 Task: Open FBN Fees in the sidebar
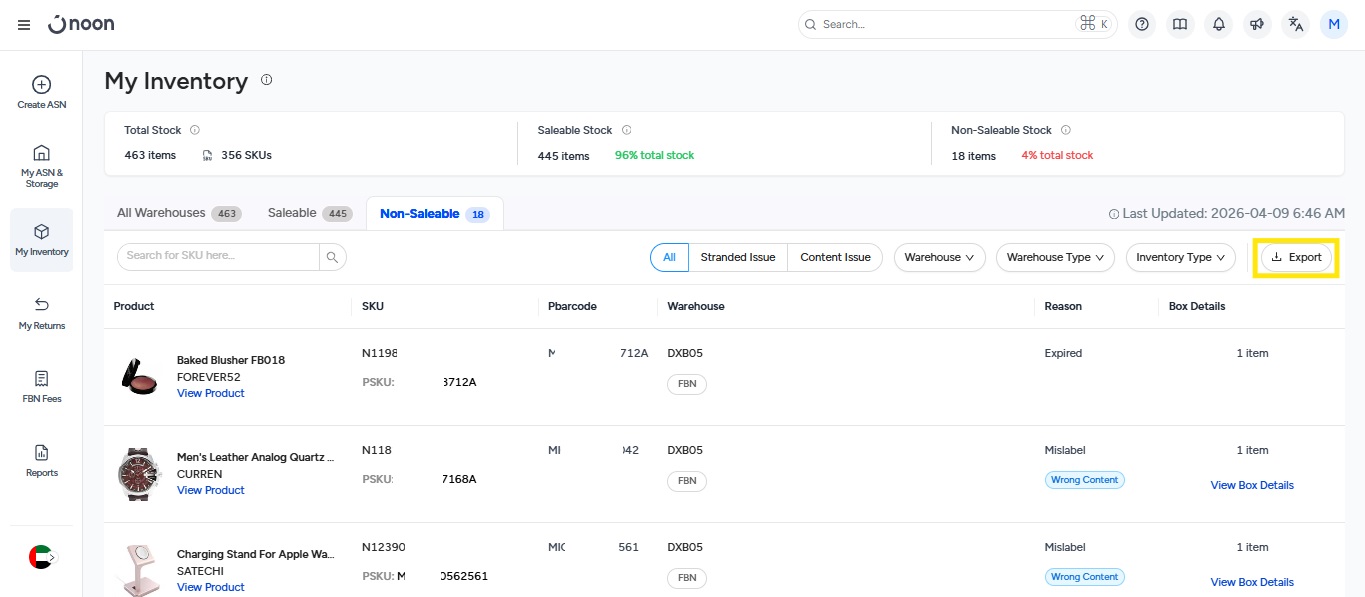[42, 386]
